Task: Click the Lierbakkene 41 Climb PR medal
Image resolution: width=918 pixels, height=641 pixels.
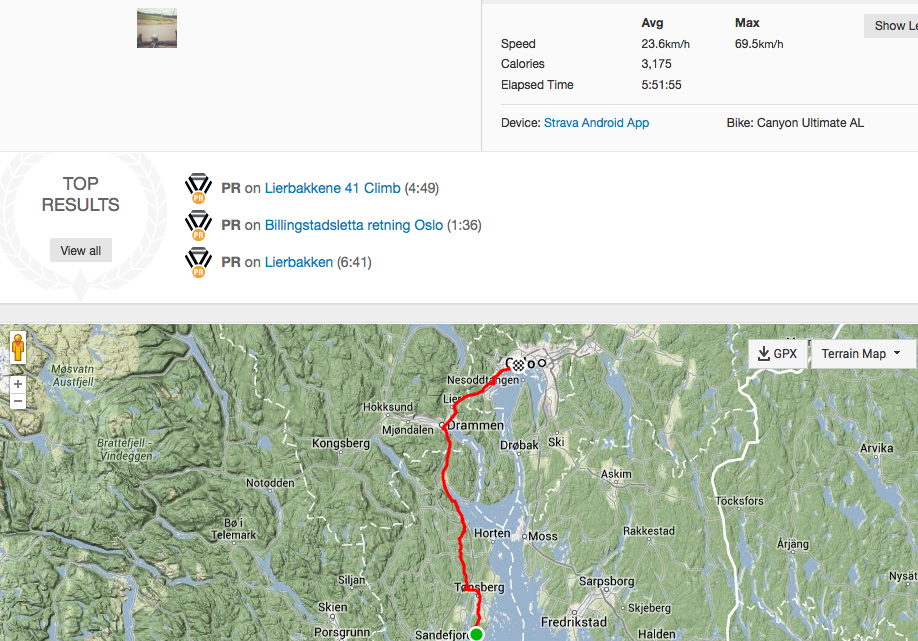Action: pyautogui.click(x=198, y=188)
